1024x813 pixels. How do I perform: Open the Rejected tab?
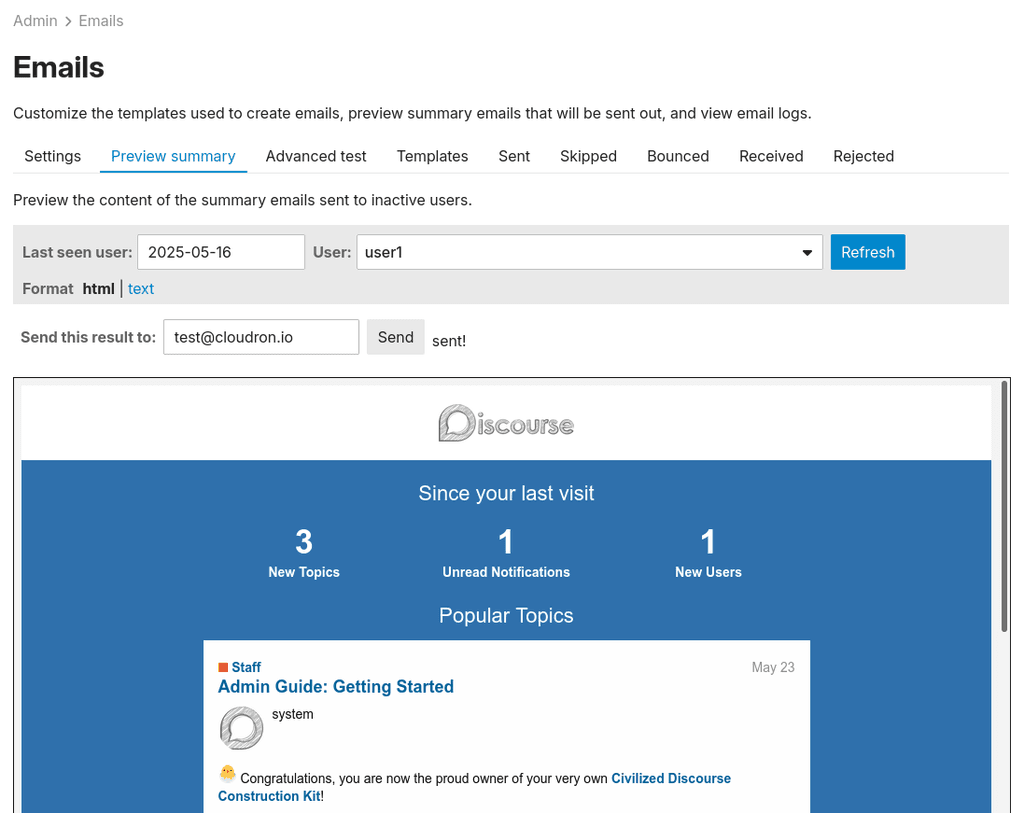(863, 156)
